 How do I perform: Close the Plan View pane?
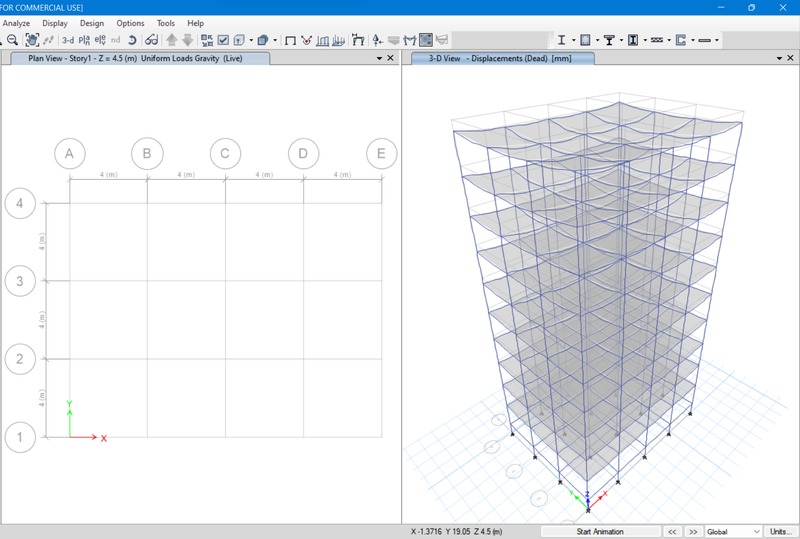390,58
